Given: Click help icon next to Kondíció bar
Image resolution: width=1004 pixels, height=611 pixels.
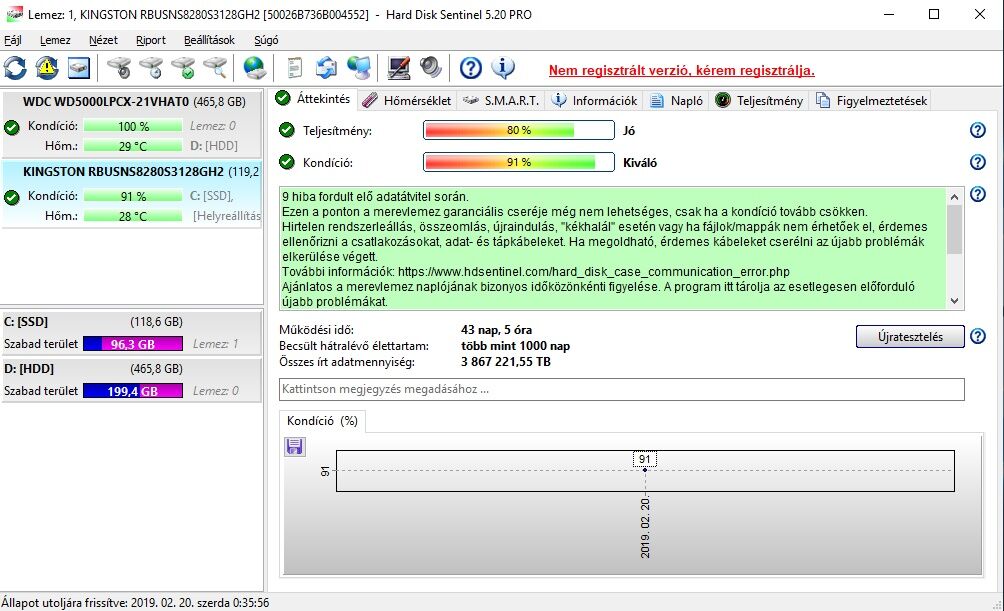Looking at the screenshot, I should click(x=978, y=162).
